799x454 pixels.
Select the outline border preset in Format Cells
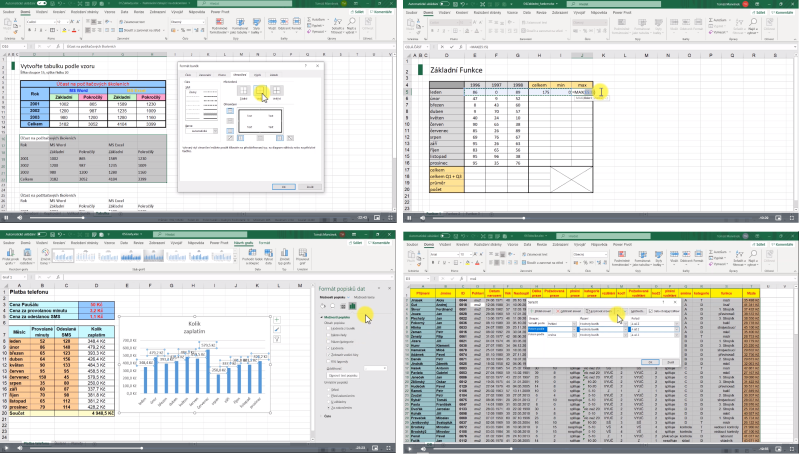260,90
